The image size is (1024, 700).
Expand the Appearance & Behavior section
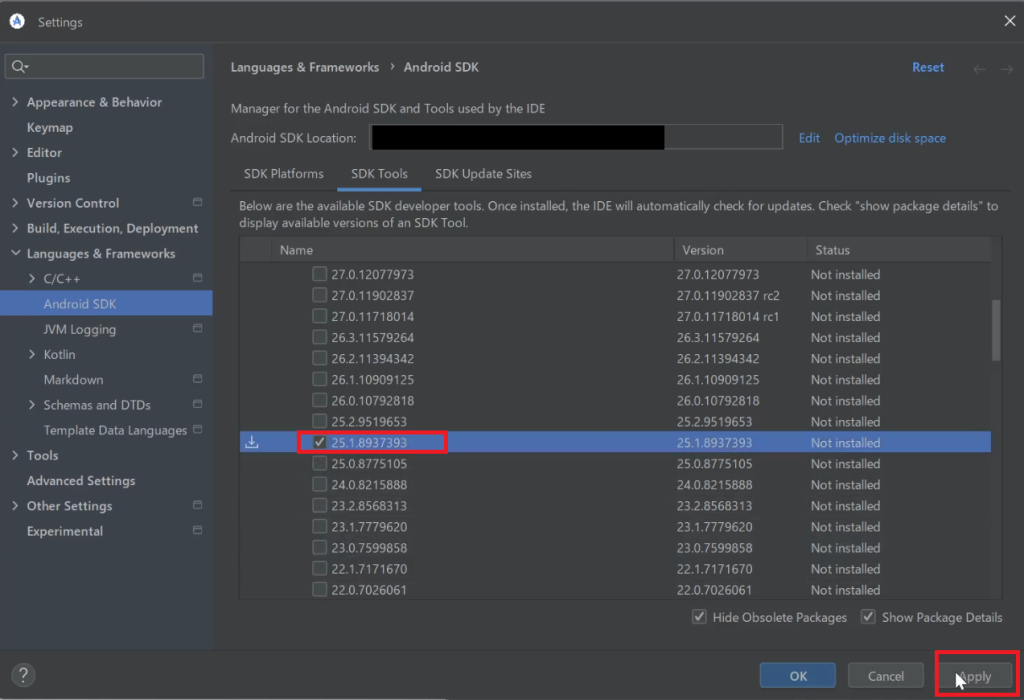tap(15, 102)
